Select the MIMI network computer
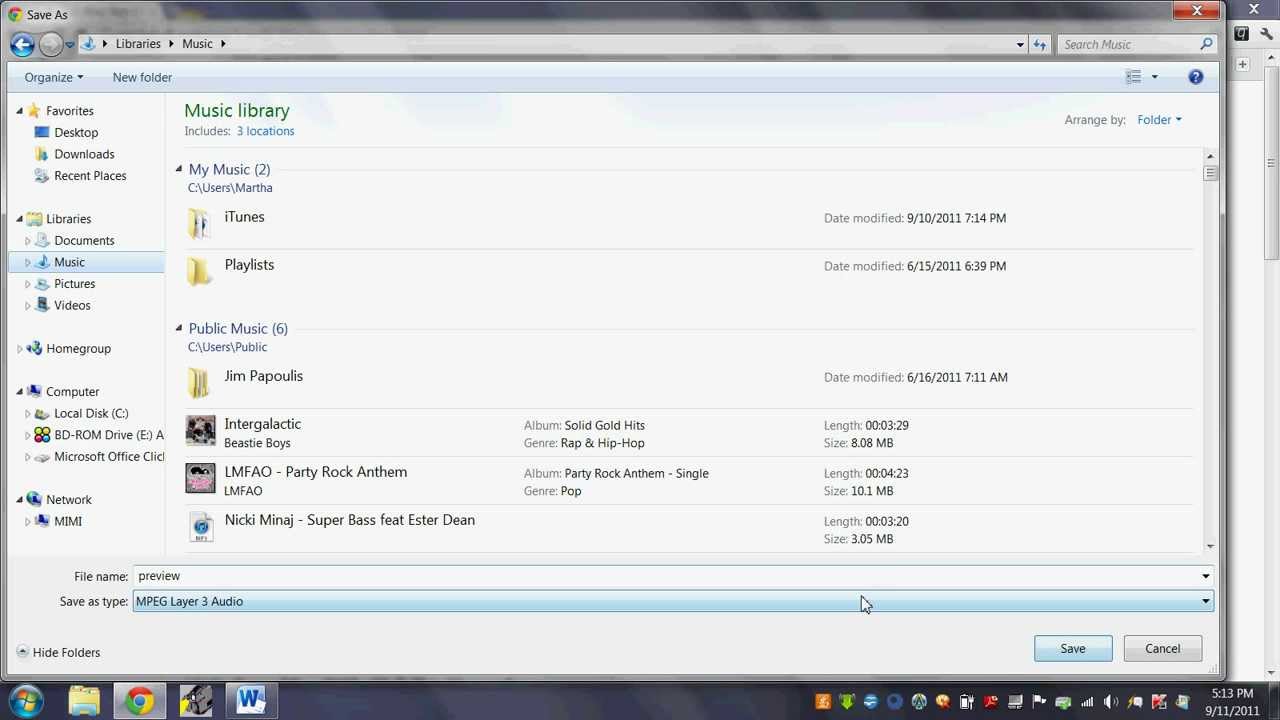The width and height of the screenshot is (1280, 720). coord(68,521)
